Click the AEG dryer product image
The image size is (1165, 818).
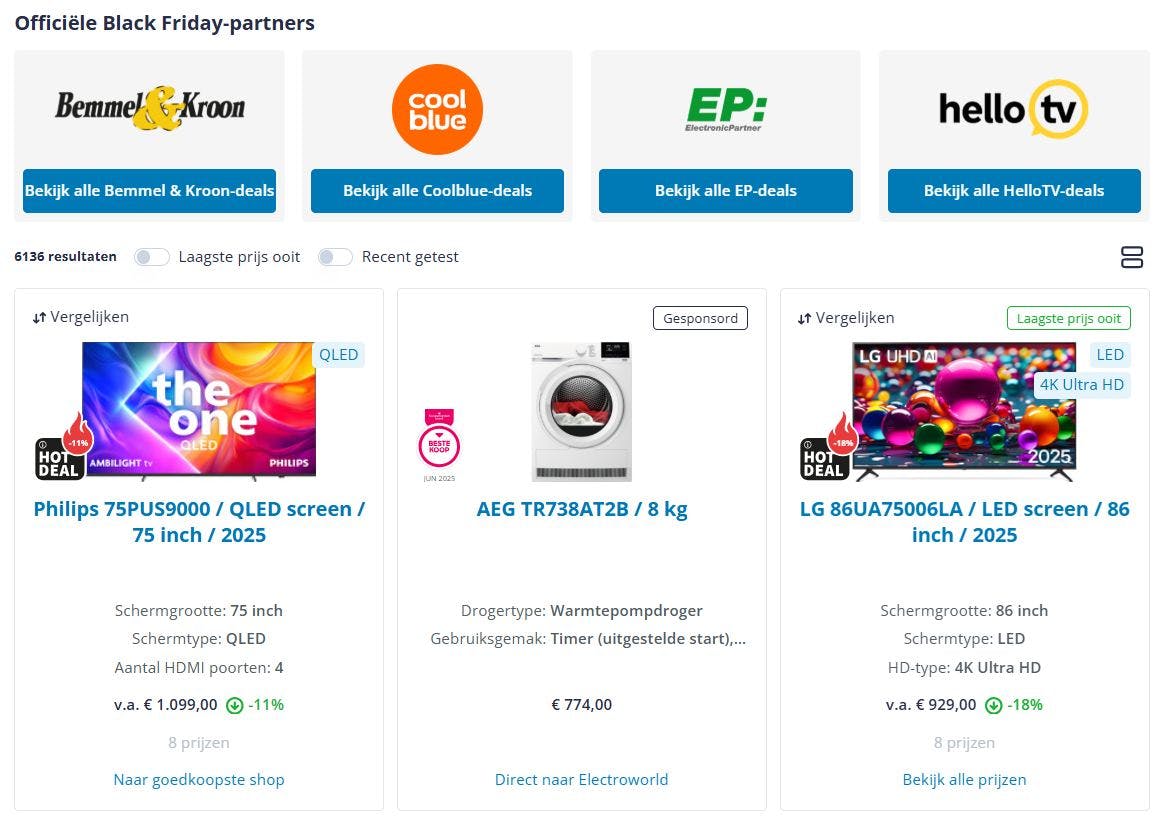(581, 411)
